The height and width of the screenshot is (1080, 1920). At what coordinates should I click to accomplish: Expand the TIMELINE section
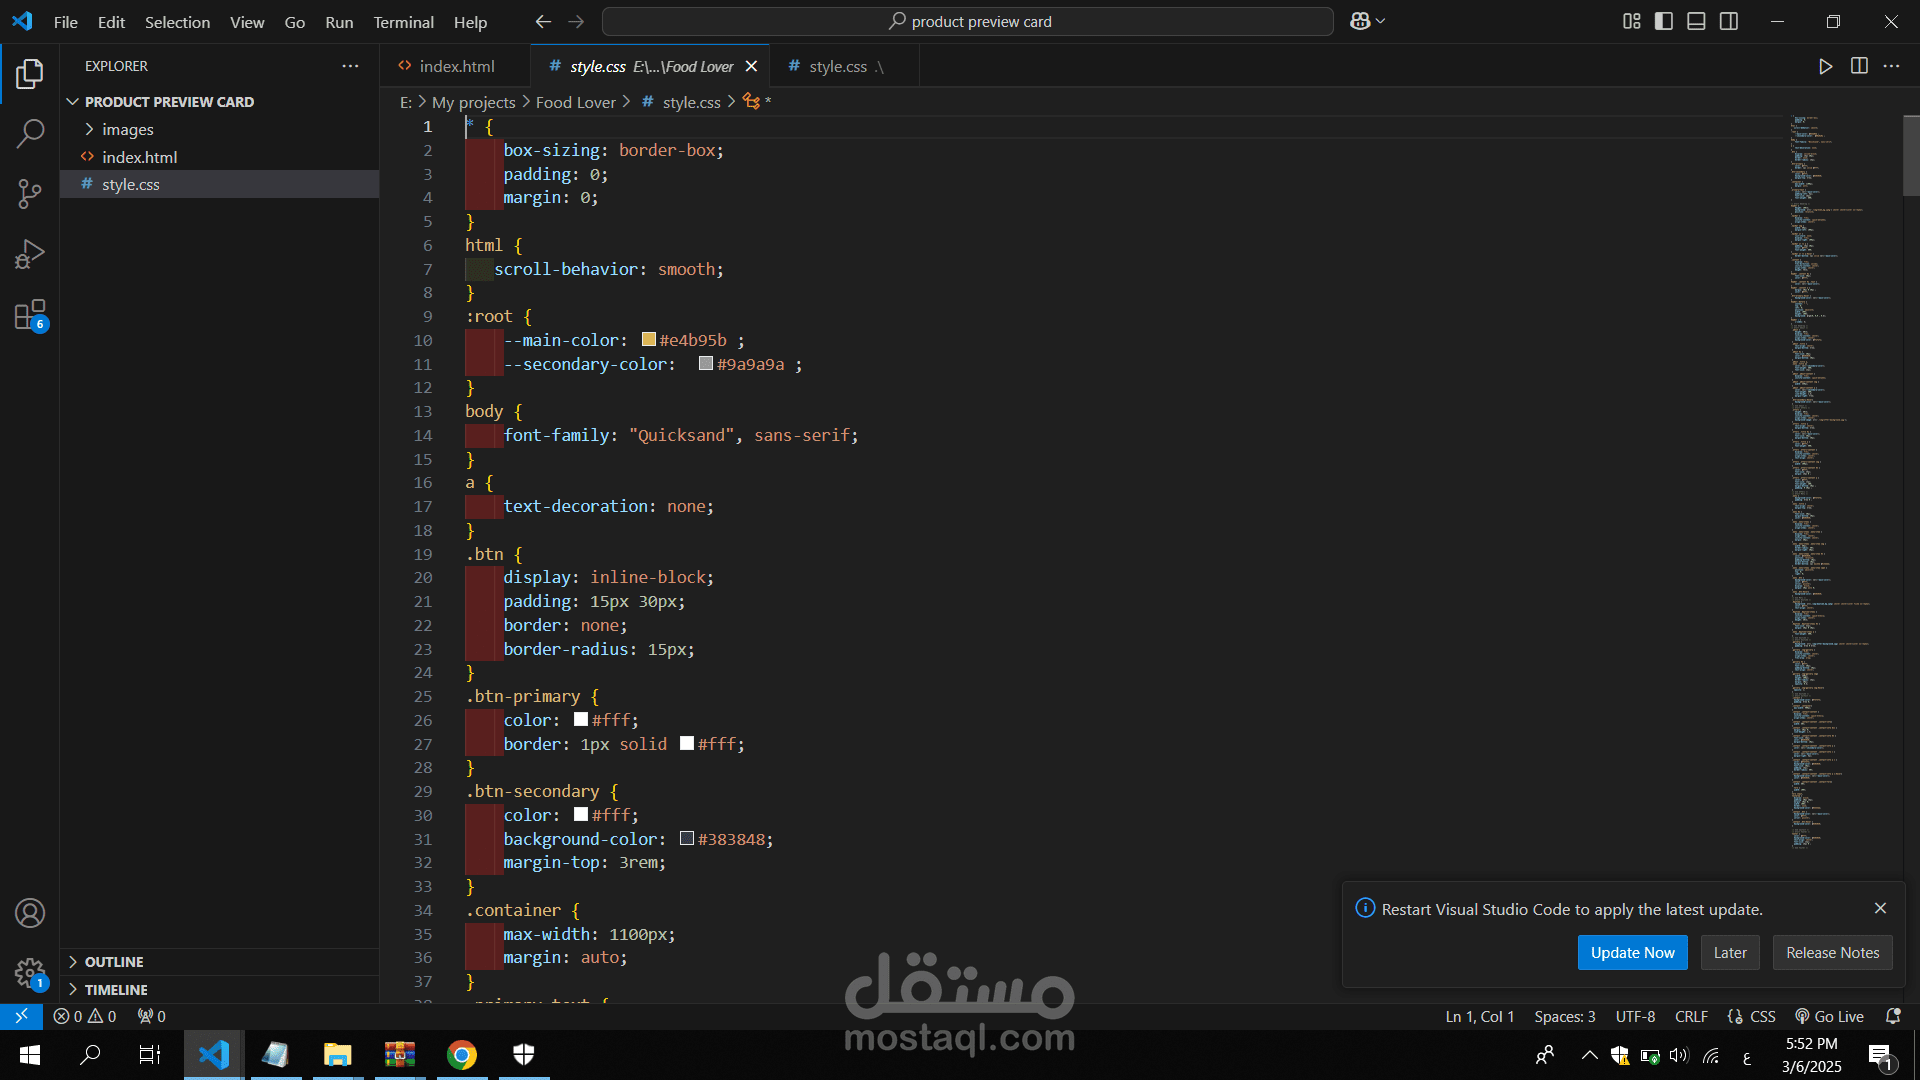tap(115, 989)
